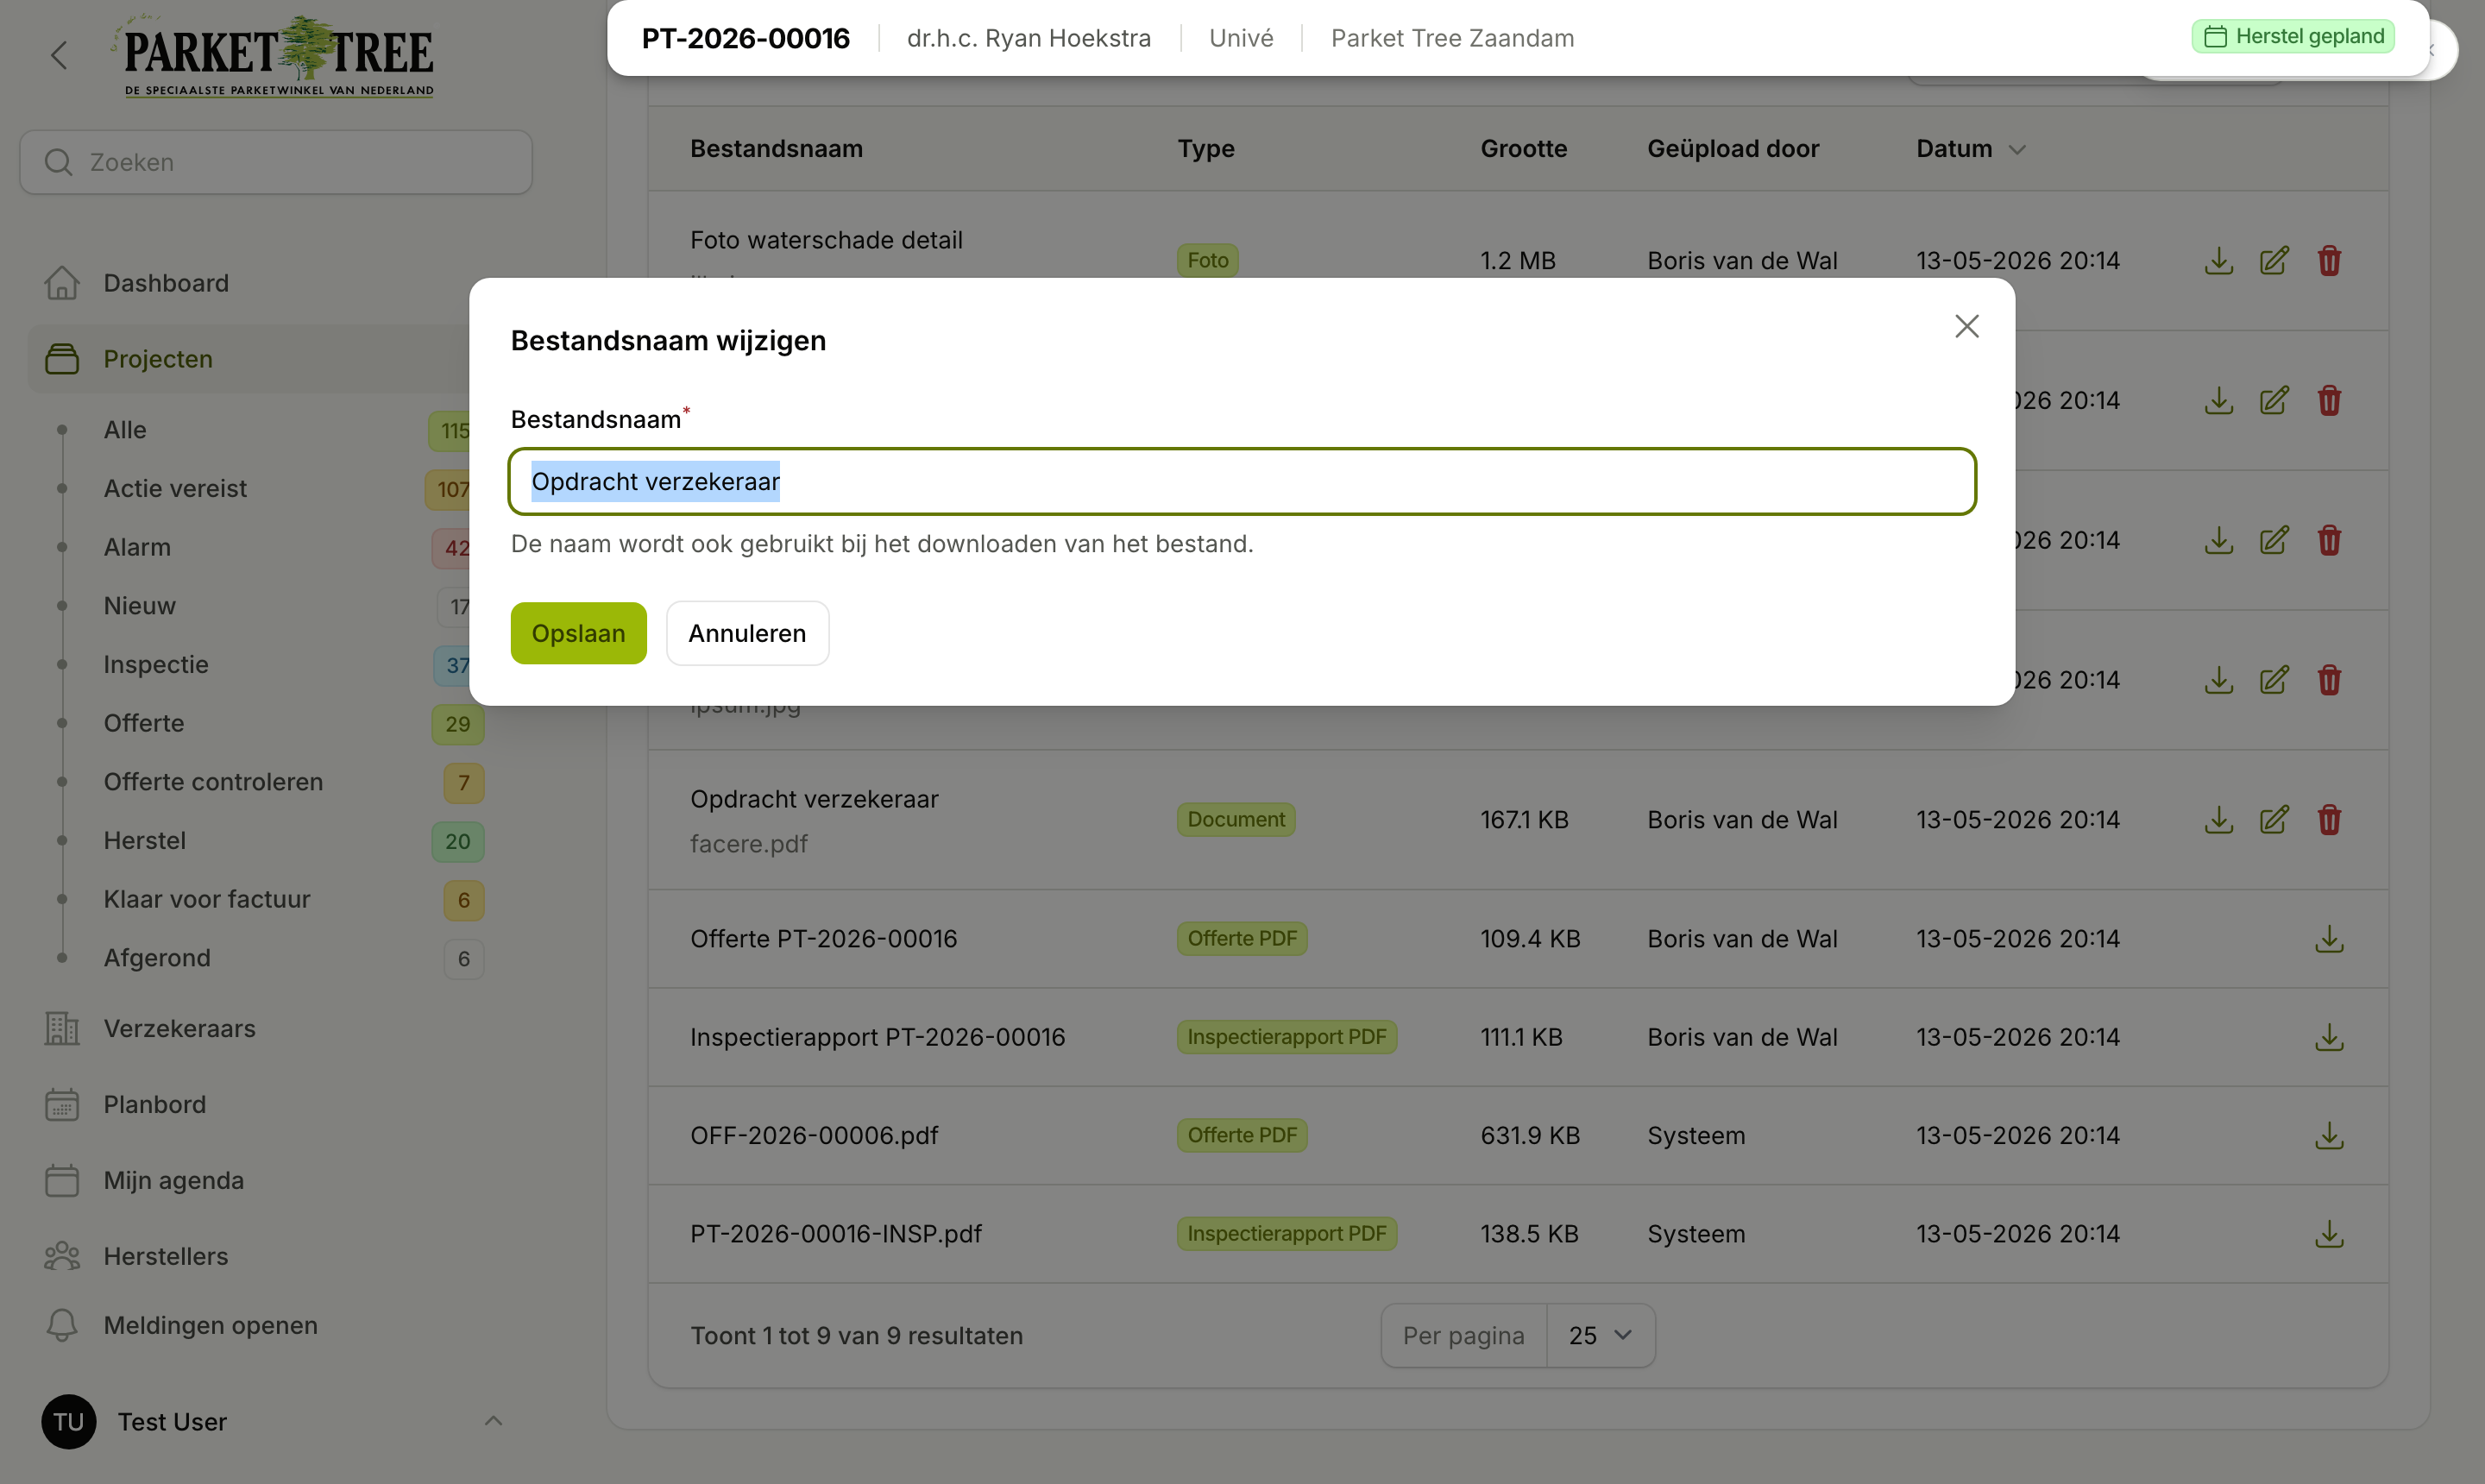
Task: Filter projects by Alle
Action: (125, 430)
